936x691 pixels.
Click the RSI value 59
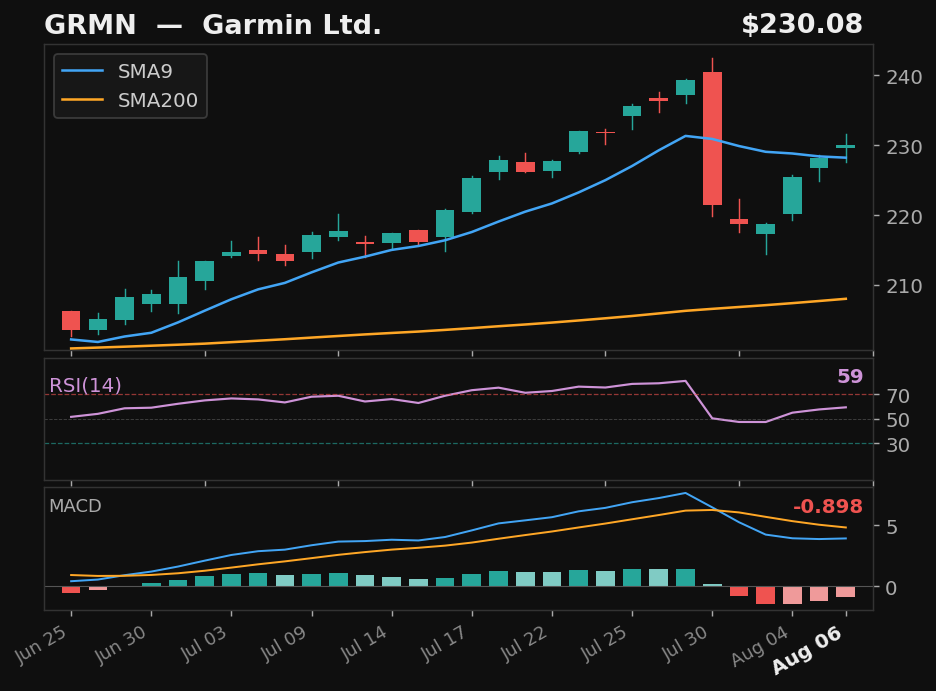tap(850, 377)
